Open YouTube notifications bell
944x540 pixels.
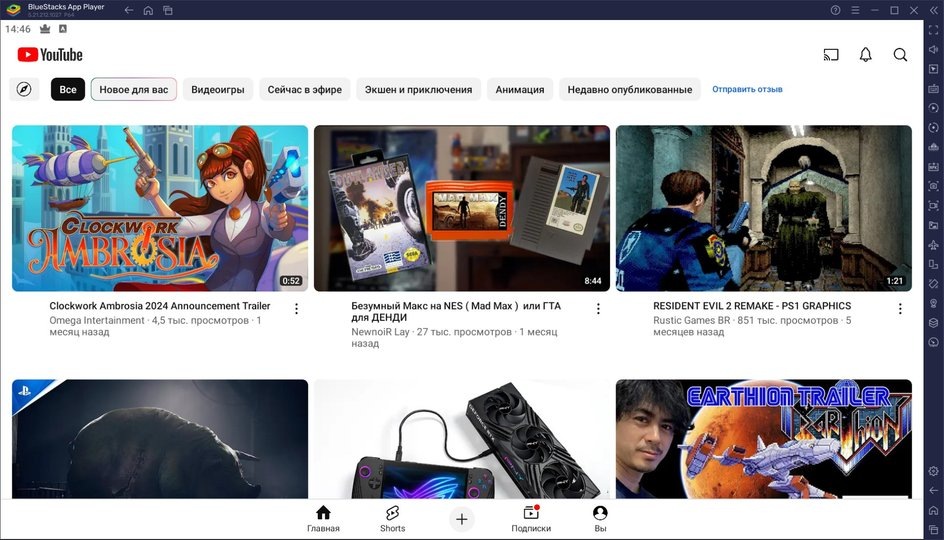865,55
